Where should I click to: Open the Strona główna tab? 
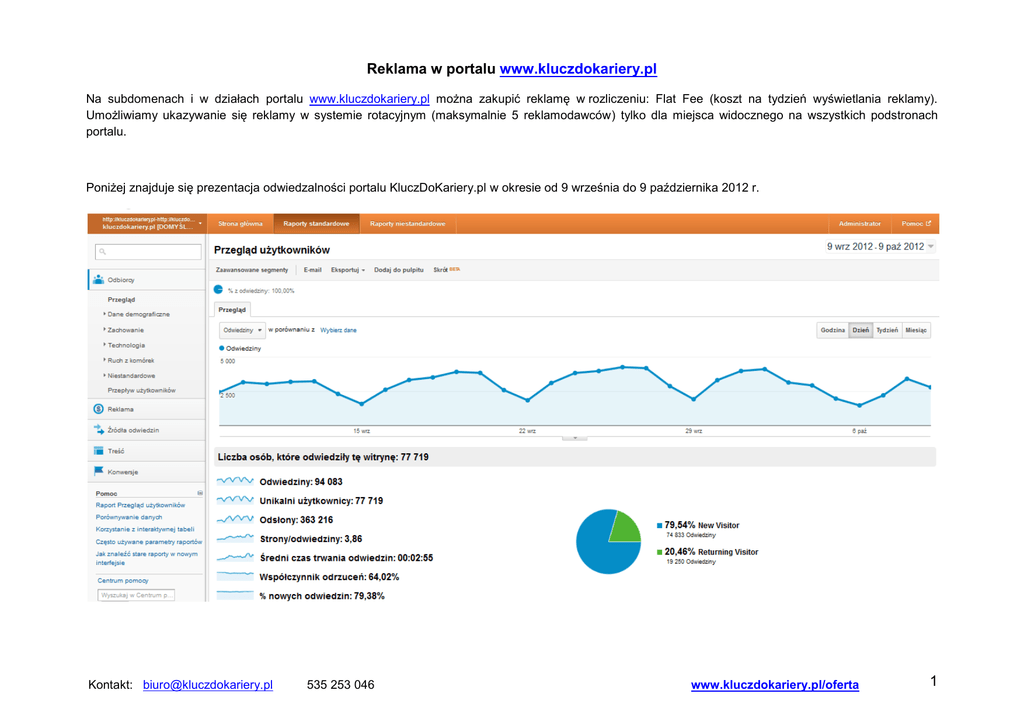click(240, 224)
